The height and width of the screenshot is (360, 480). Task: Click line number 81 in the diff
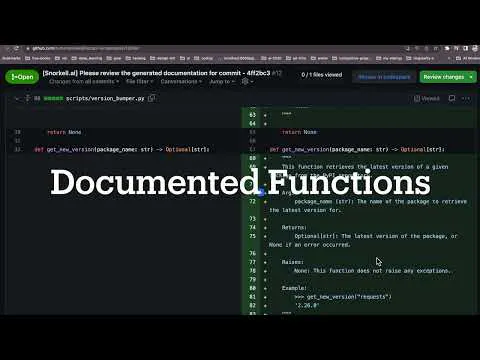pyautogui.click(x=252, y=297)
